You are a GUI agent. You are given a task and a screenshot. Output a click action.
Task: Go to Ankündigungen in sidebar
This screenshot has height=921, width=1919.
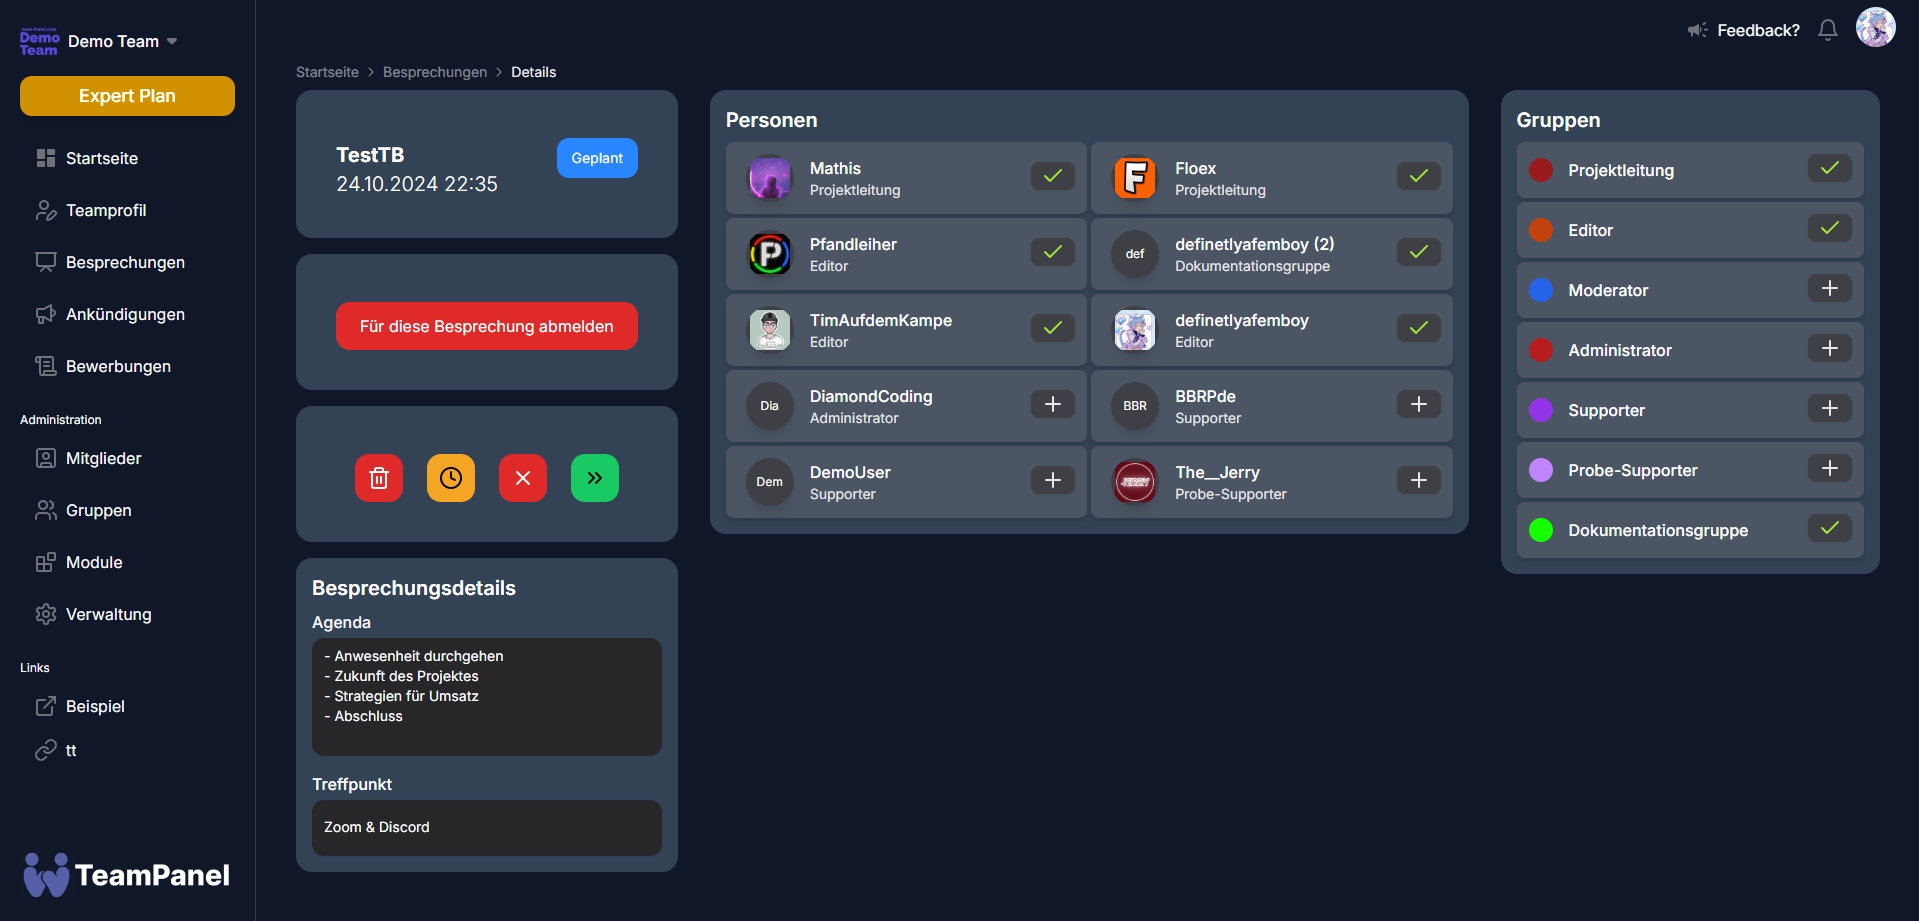click(x=125, y=314)
